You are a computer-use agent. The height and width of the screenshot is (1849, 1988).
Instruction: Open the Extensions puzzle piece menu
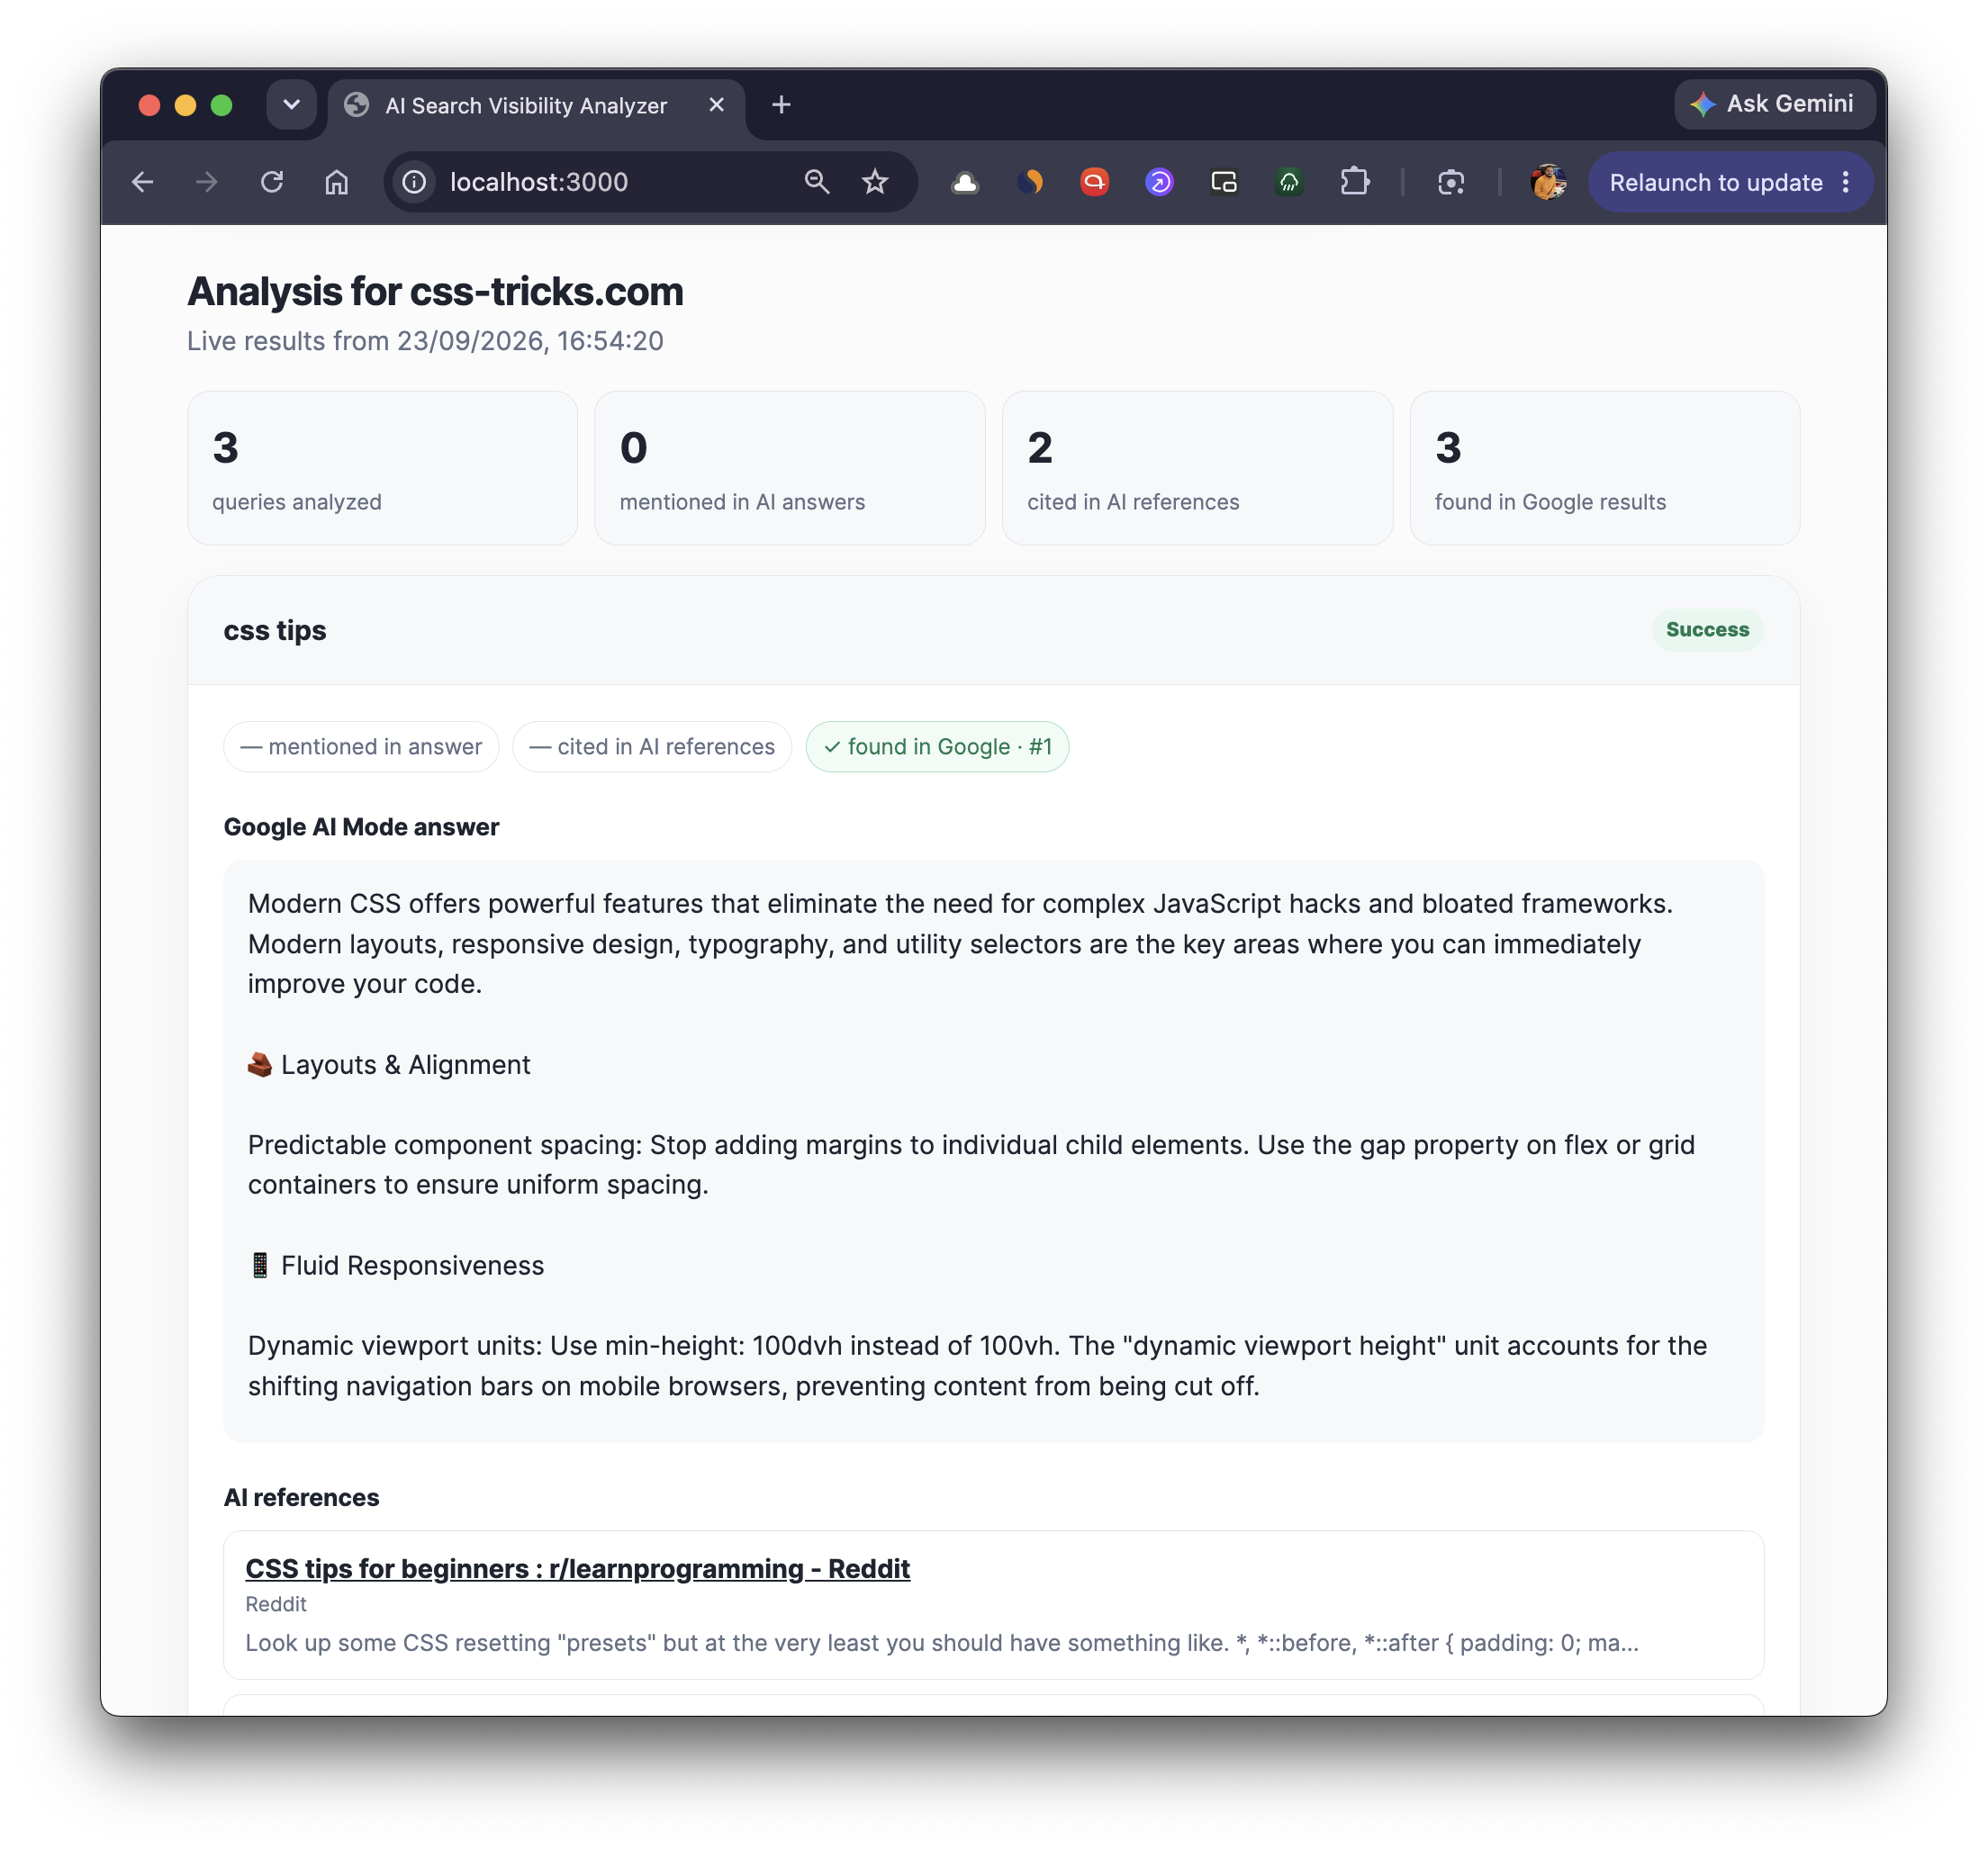(1354, 182)
